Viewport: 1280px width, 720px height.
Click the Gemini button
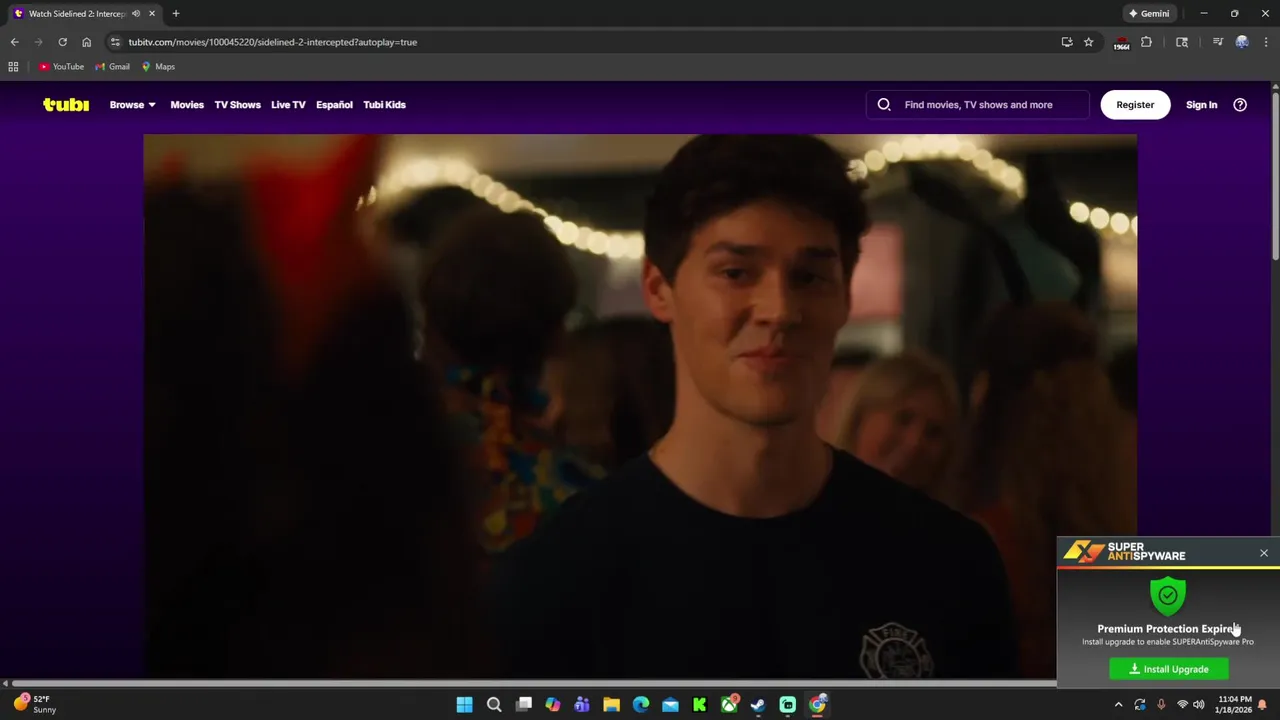pos(1148,14)
